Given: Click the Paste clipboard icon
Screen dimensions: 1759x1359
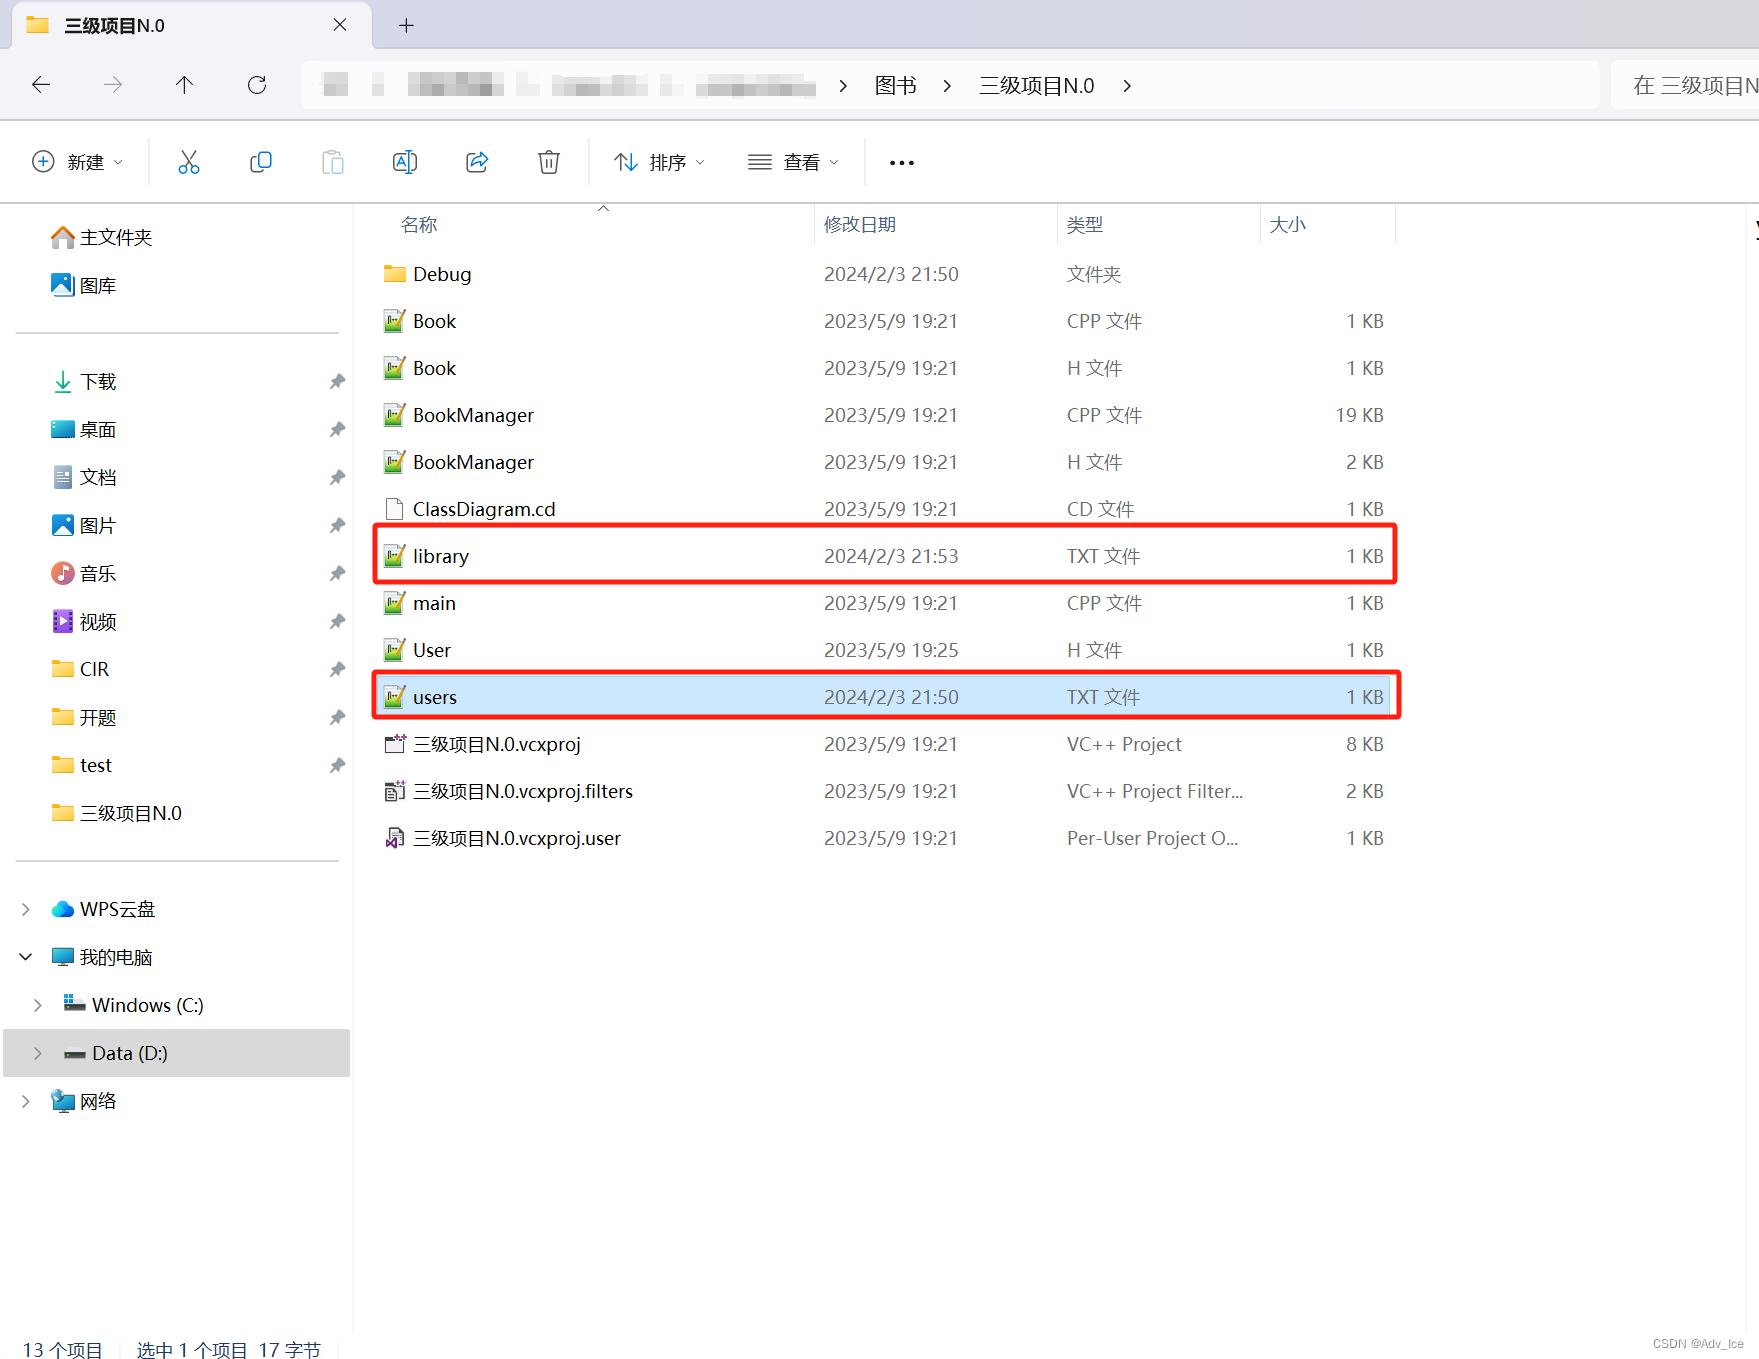Looking at the screenshot, I should (333, 162).
